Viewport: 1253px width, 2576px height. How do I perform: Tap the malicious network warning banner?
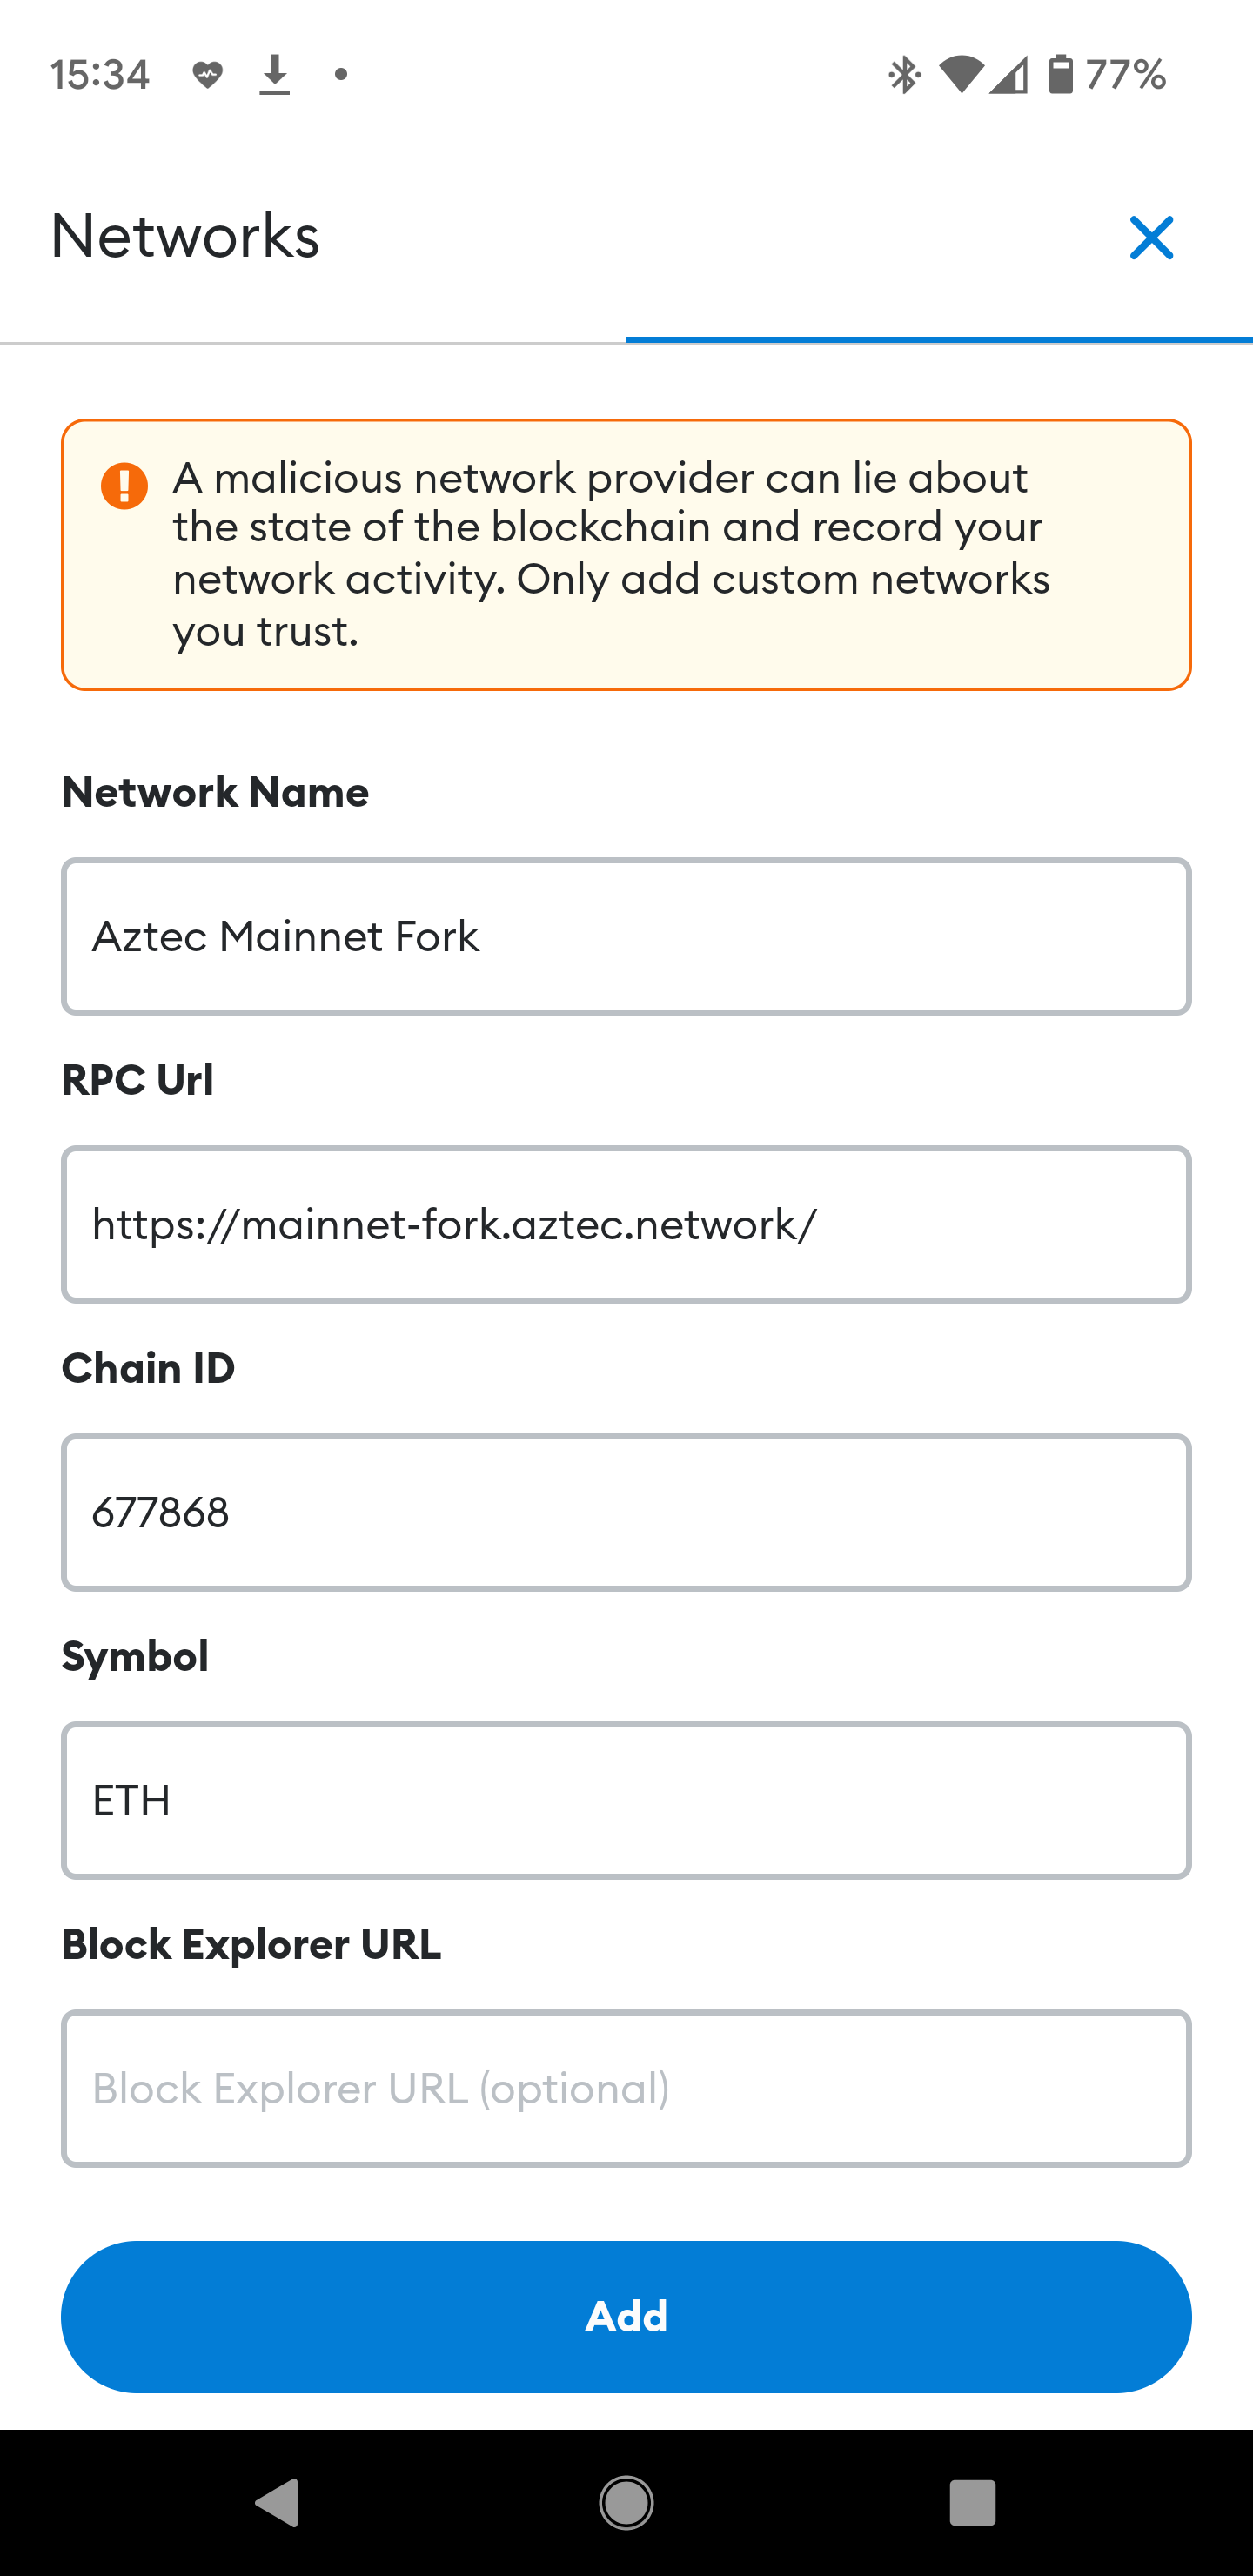tap(626, 555)
